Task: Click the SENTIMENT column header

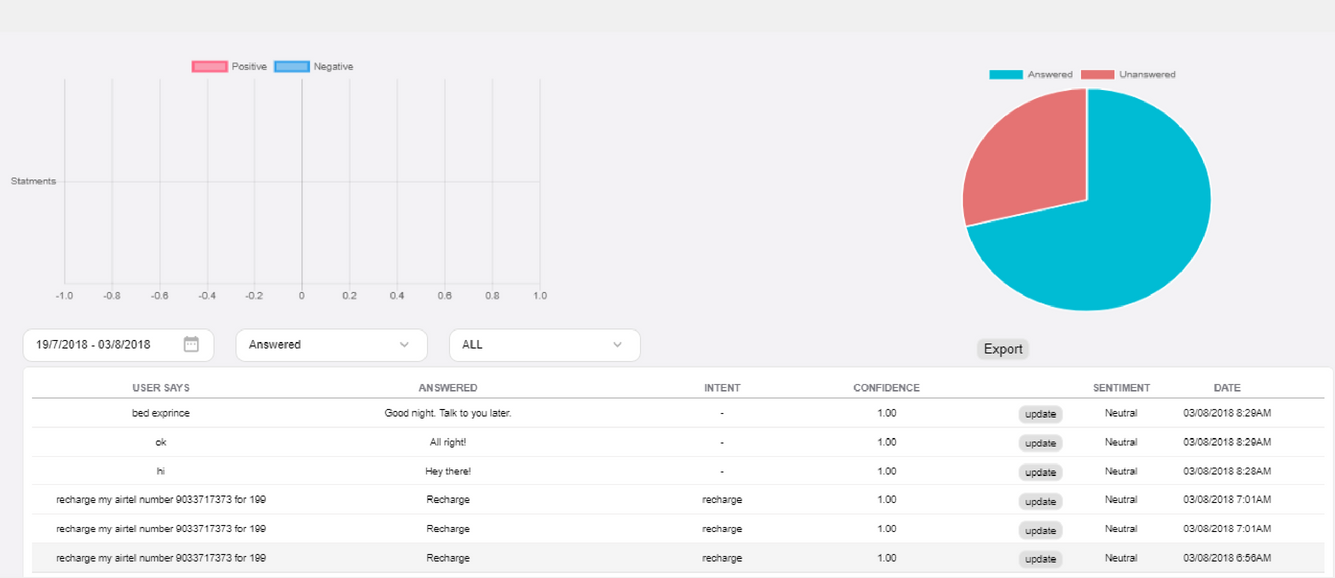Action: pyautogui.click(x=1121, y=388)
